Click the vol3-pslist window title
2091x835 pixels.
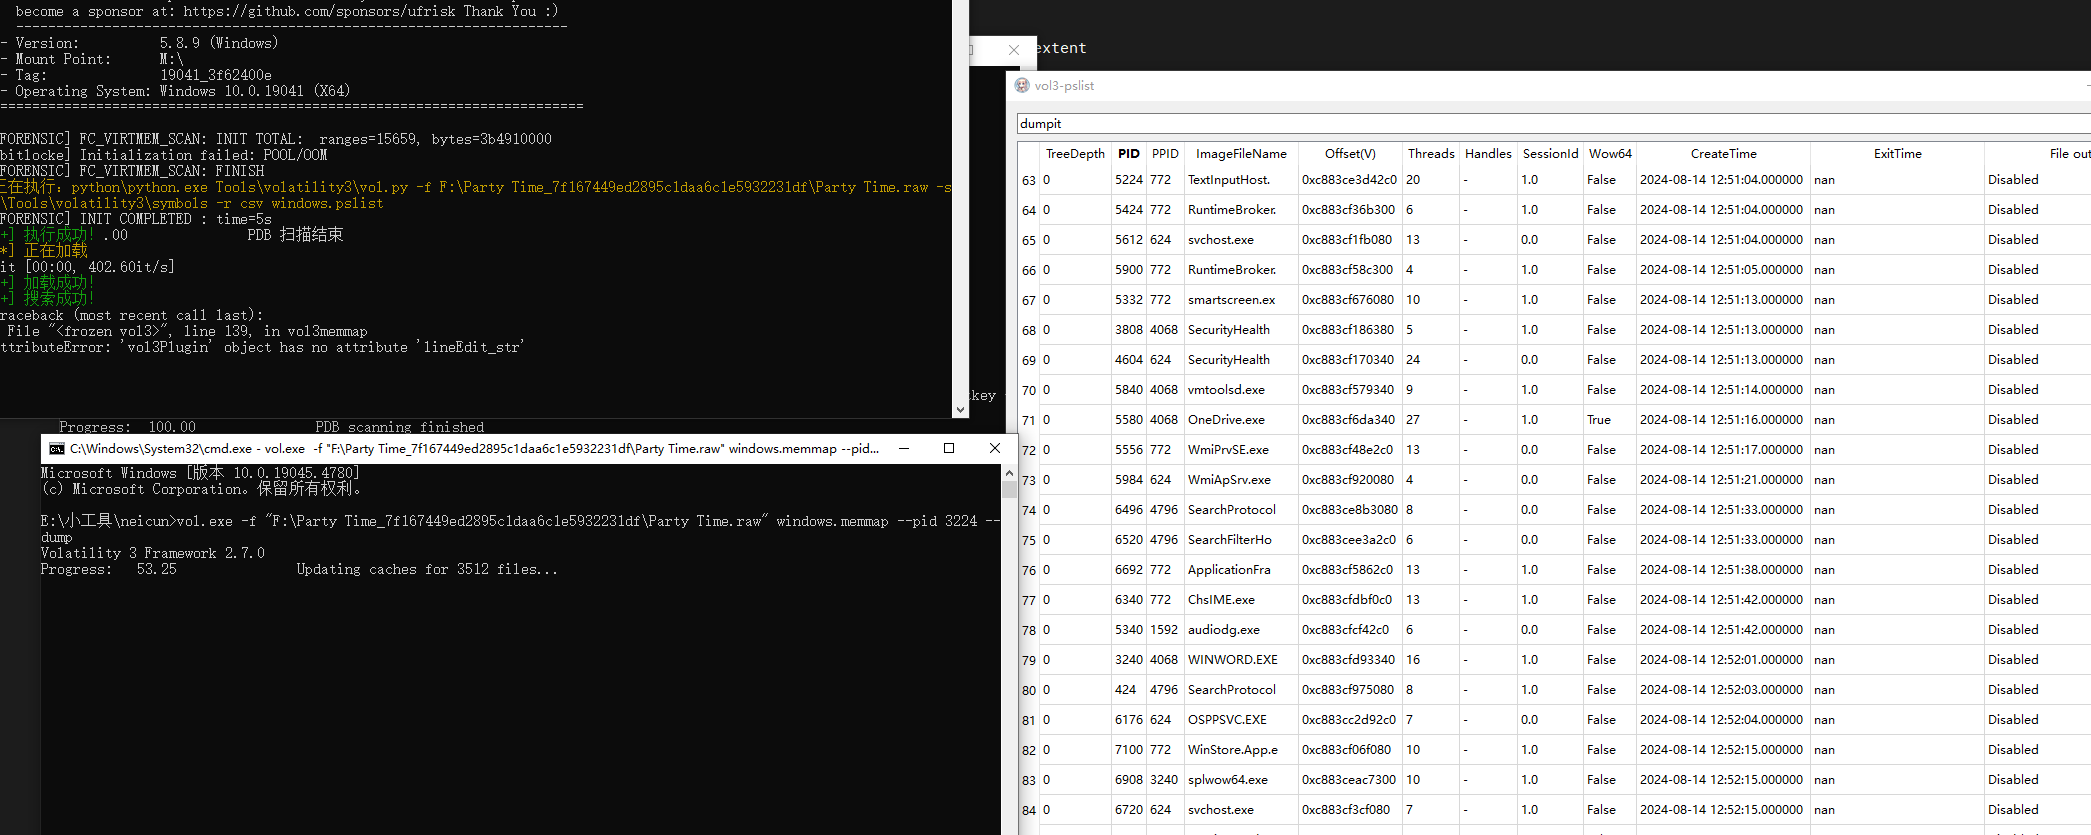[x=1064, y=86]
